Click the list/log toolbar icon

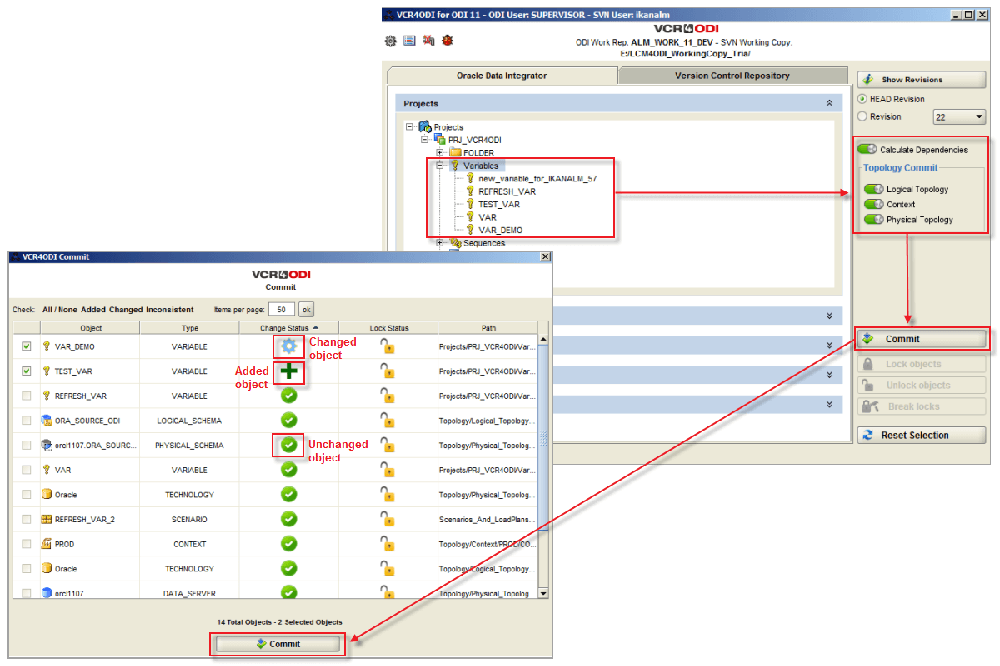[409, 41]
